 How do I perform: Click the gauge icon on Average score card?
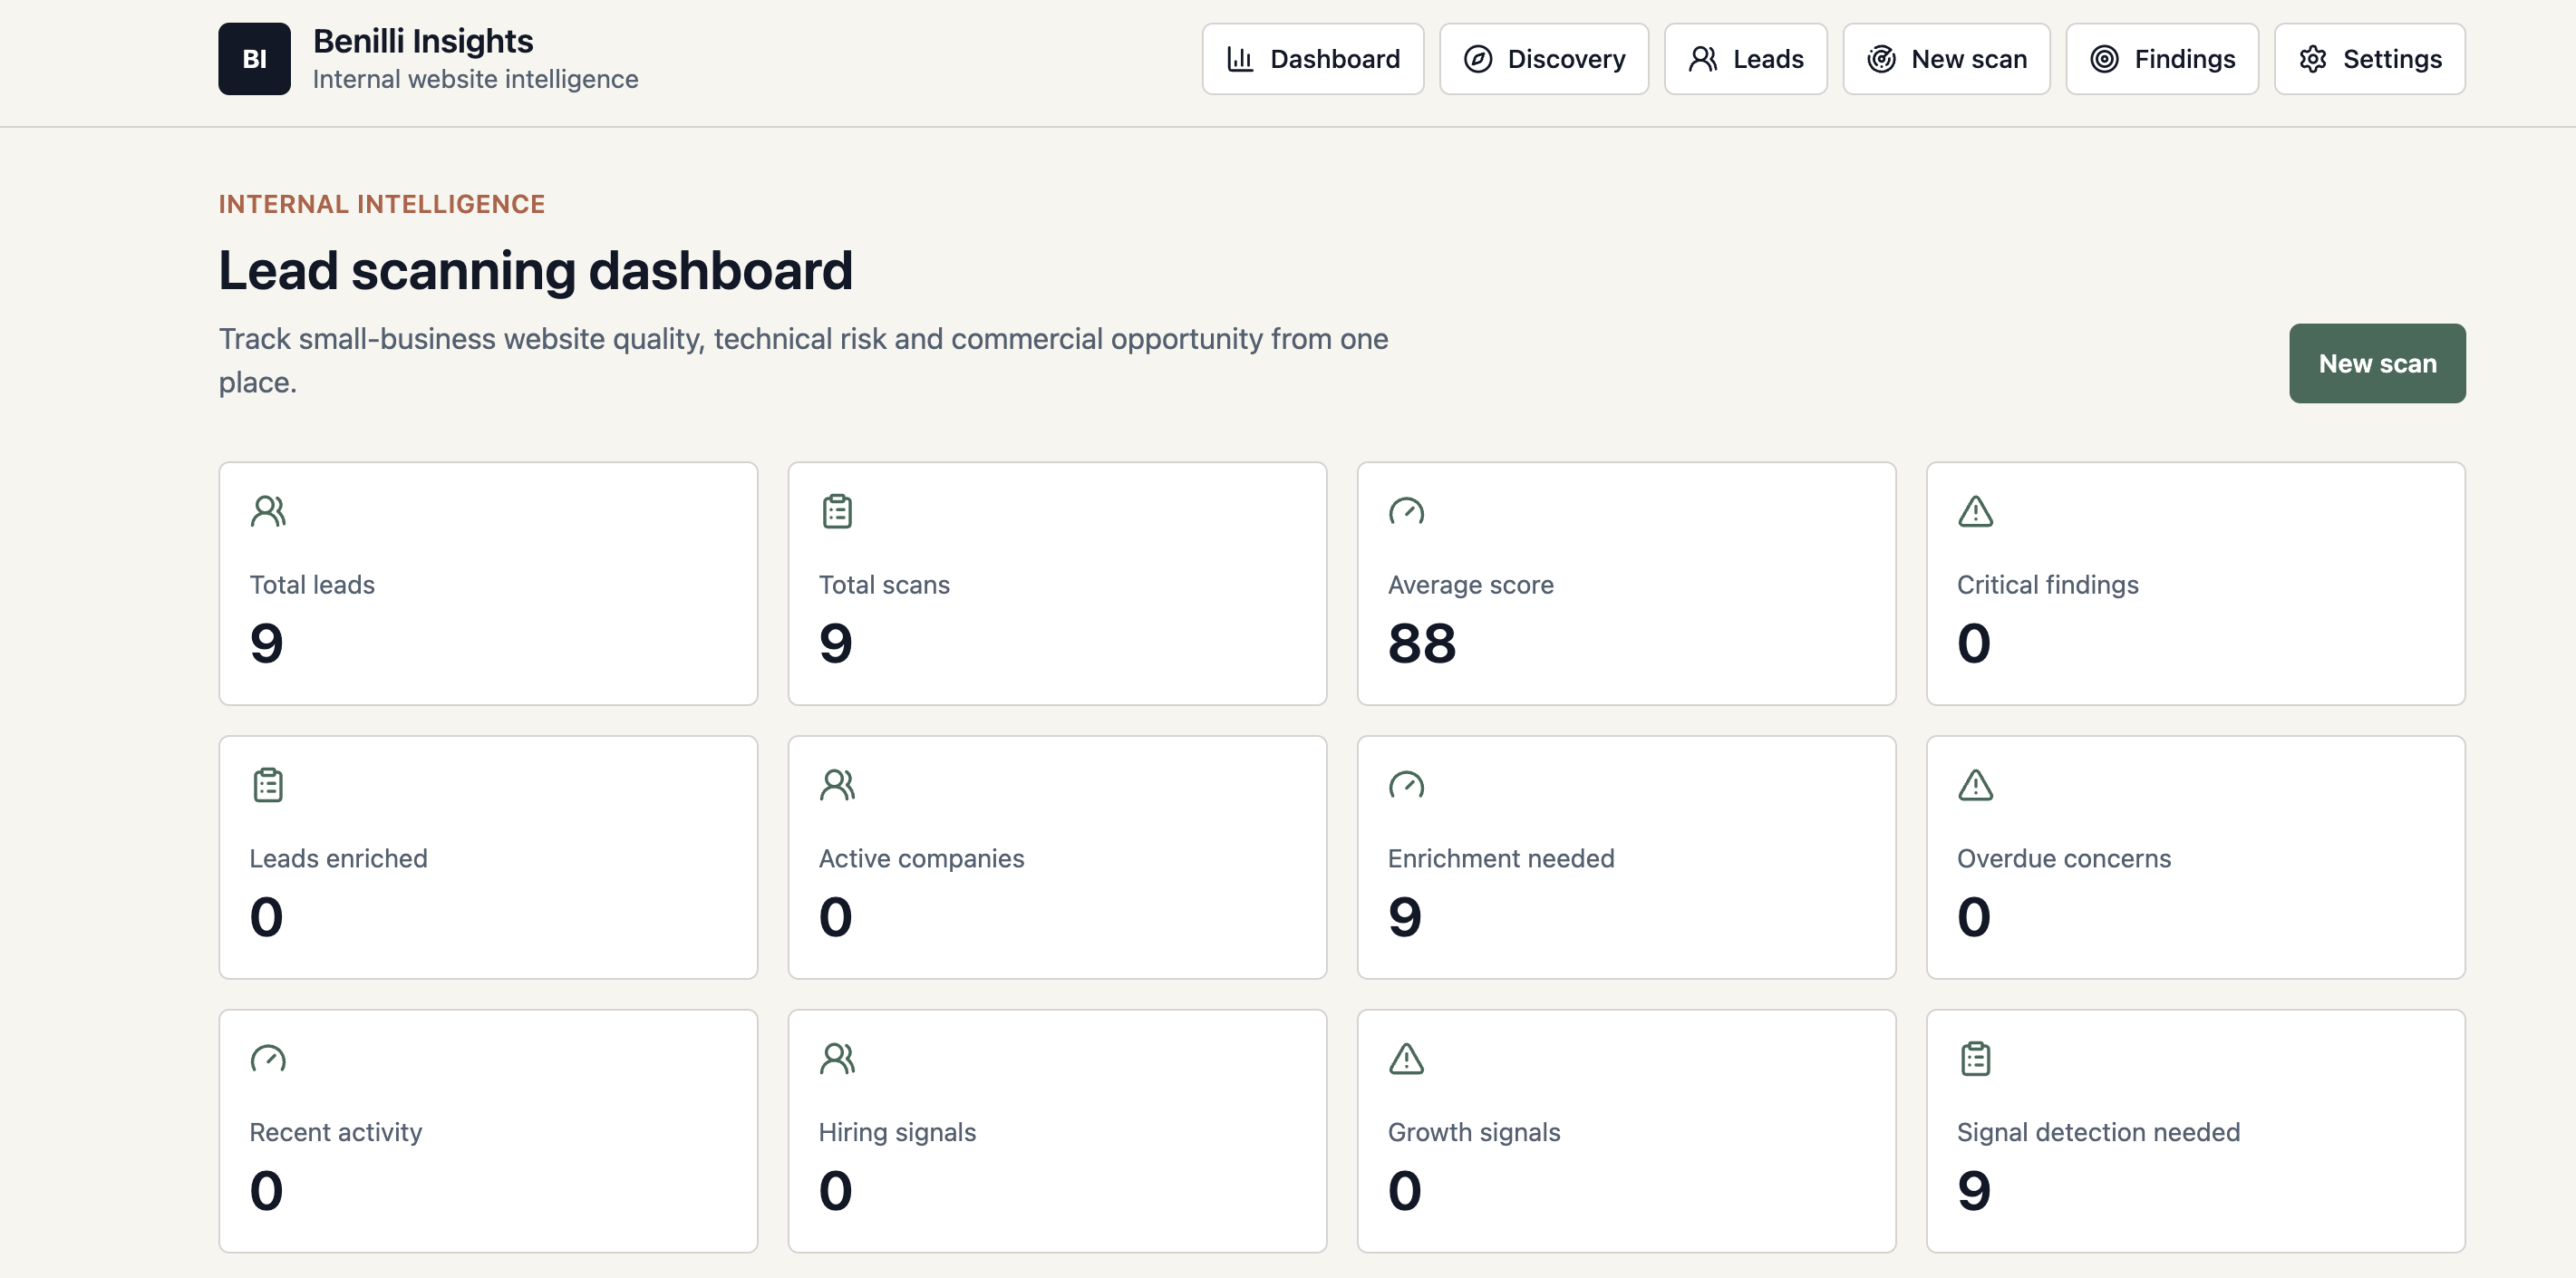[1406, 511]
